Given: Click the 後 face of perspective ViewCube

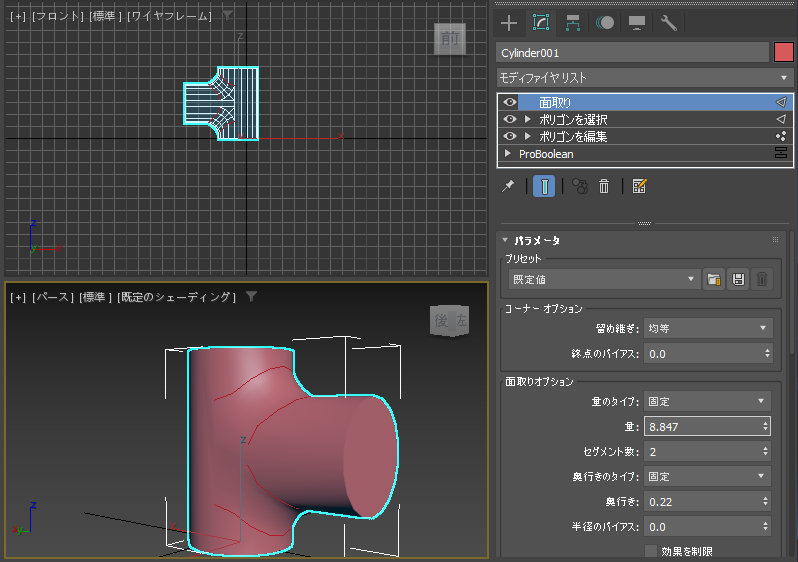Looking at the screenshot, I should [441, 321].
